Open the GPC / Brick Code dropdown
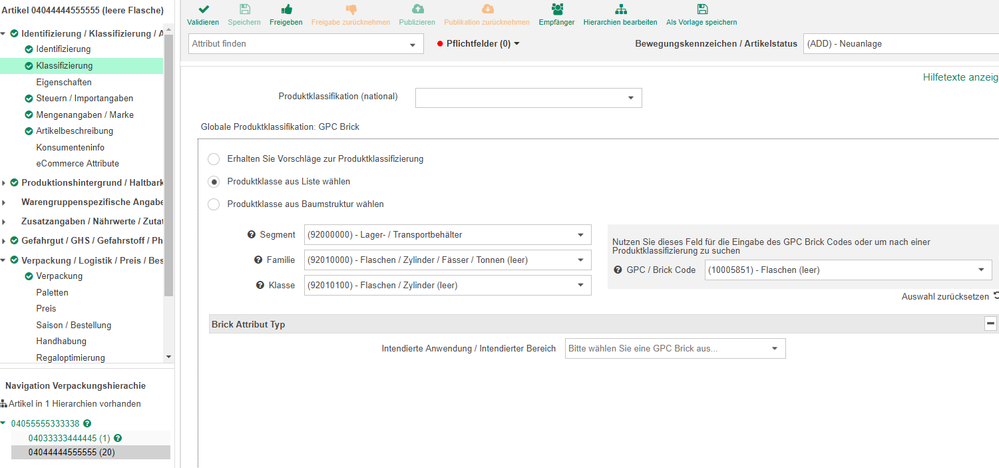Viewport: 999px width, 468px height. click(849, 270)
